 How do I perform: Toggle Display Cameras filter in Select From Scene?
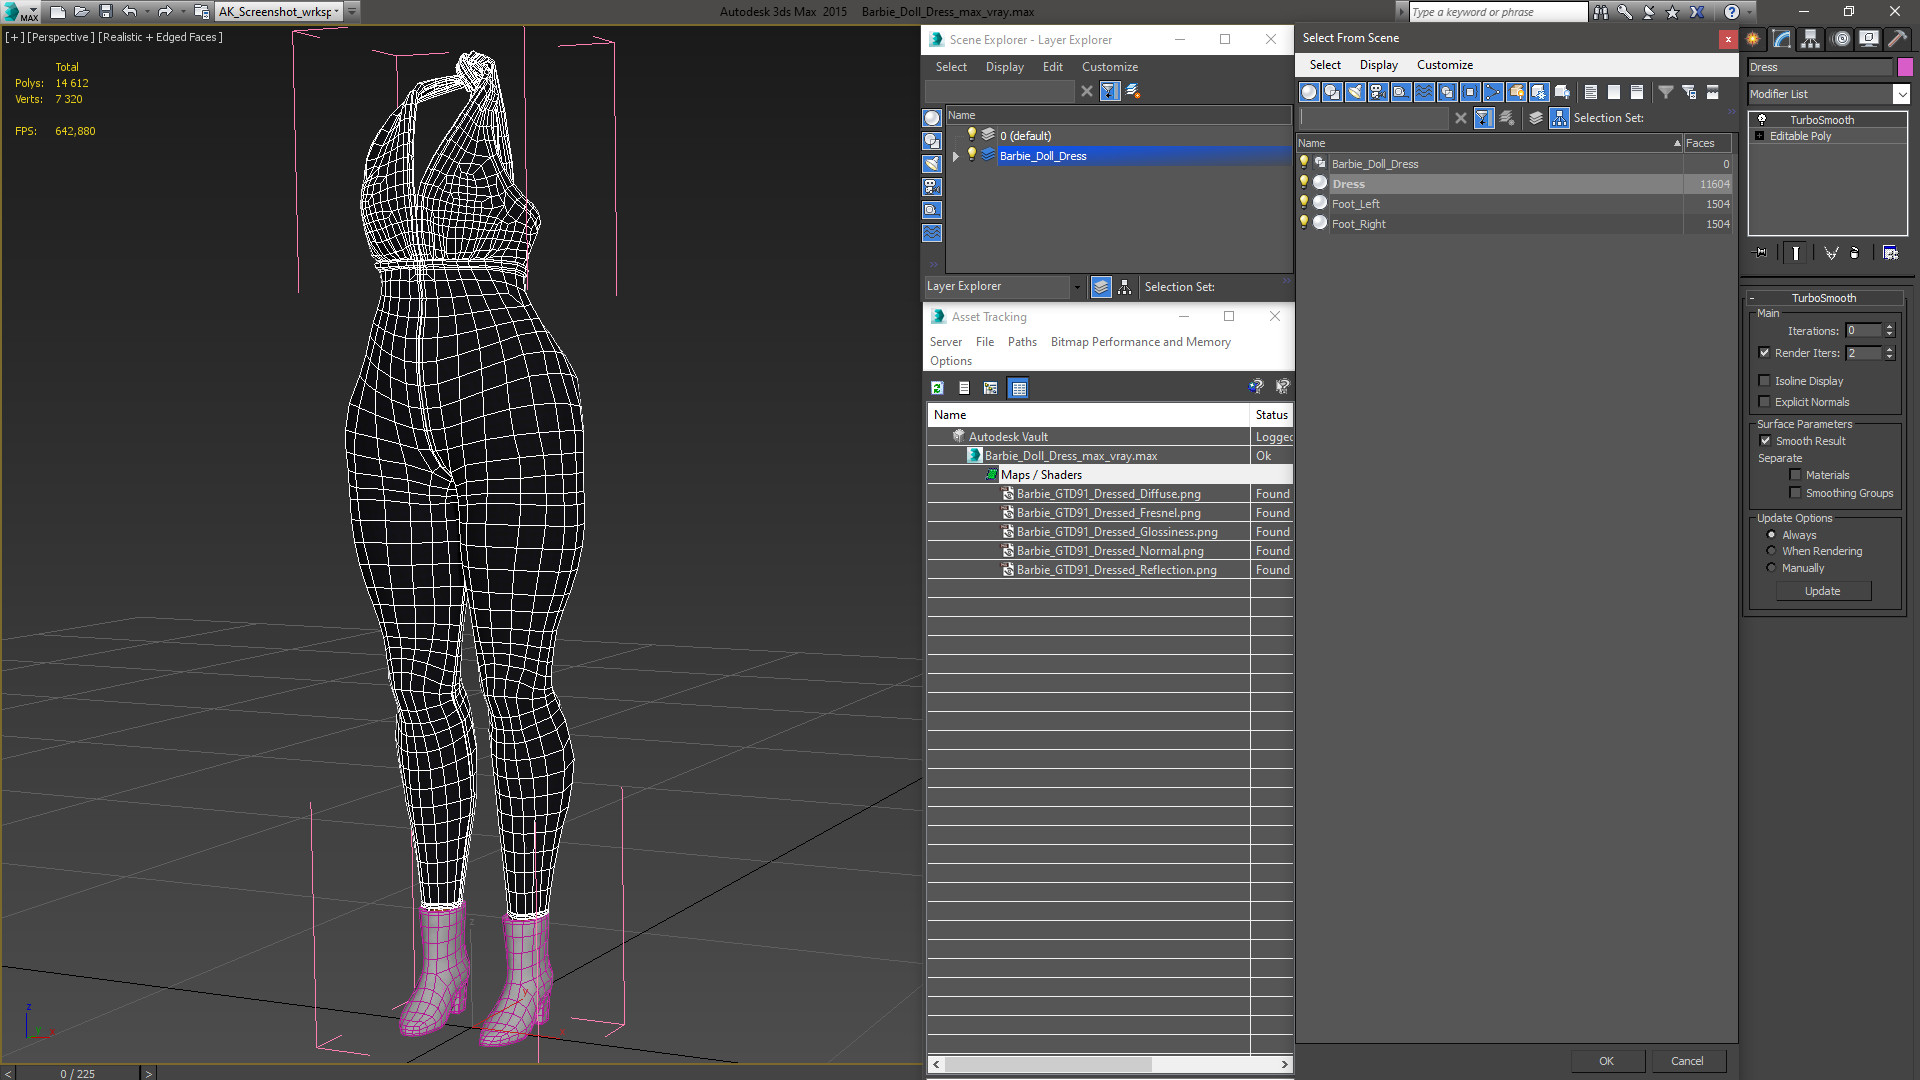1378,92
